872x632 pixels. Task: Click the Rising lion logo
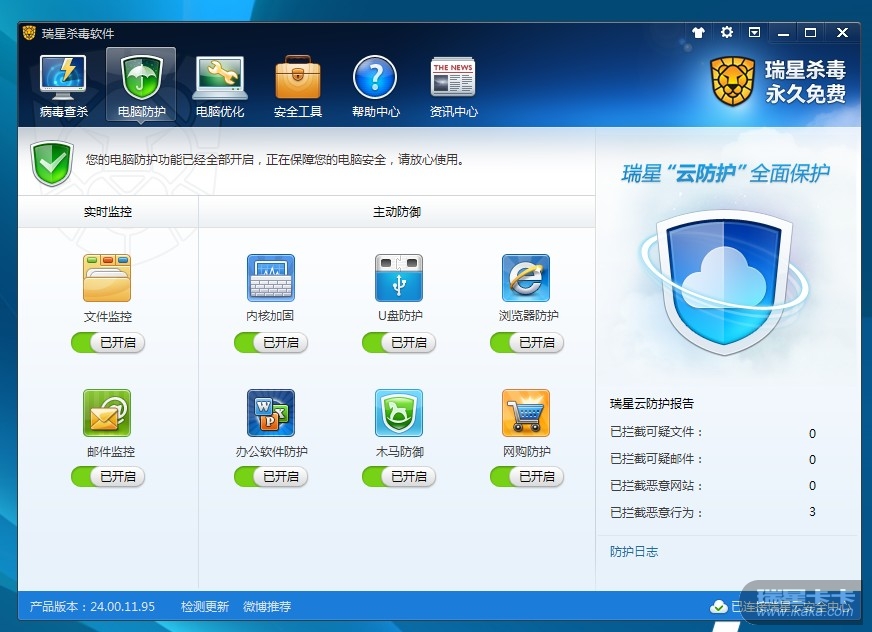[x=732, y=82]
